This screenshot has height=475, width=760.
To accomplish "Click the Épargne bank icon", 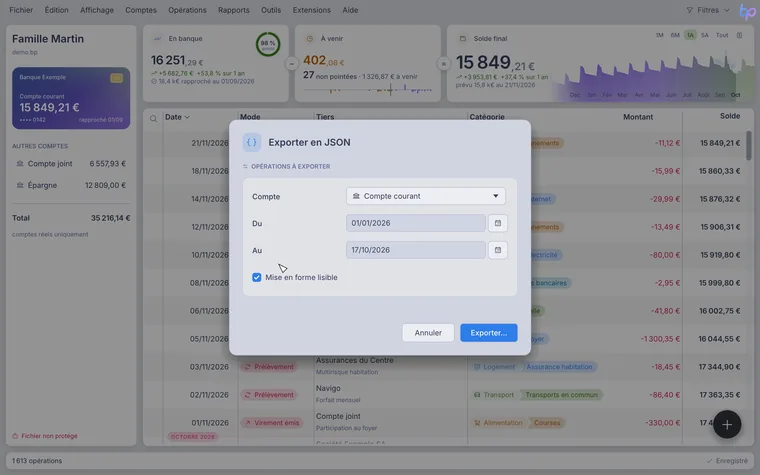I will (20, 185).
